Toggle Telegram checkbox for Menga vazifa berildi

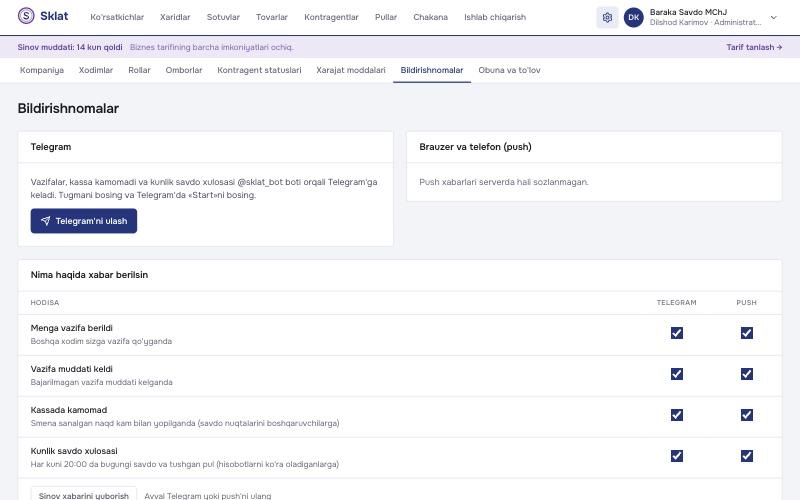pyautogui.click(x=677, y=333)
